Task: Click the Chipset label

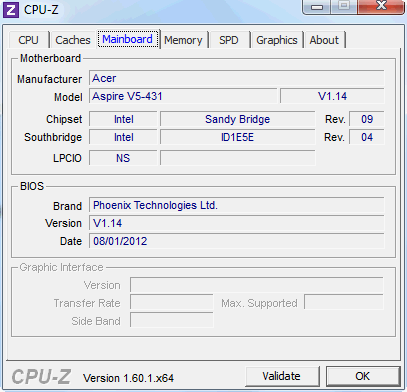Action: (x=64, y=119)
